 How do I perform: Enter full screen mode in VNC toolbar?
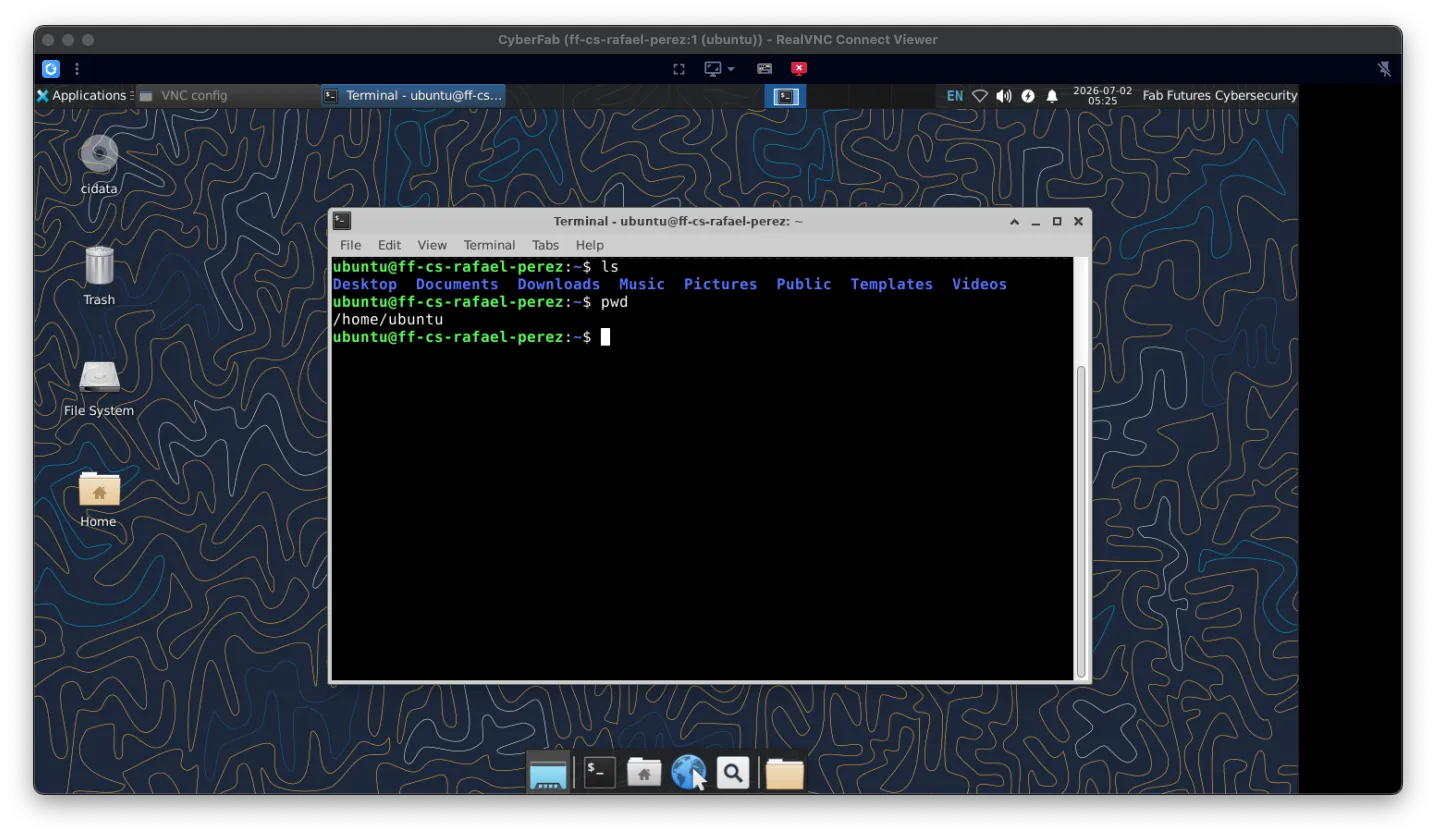coord(679,69)
